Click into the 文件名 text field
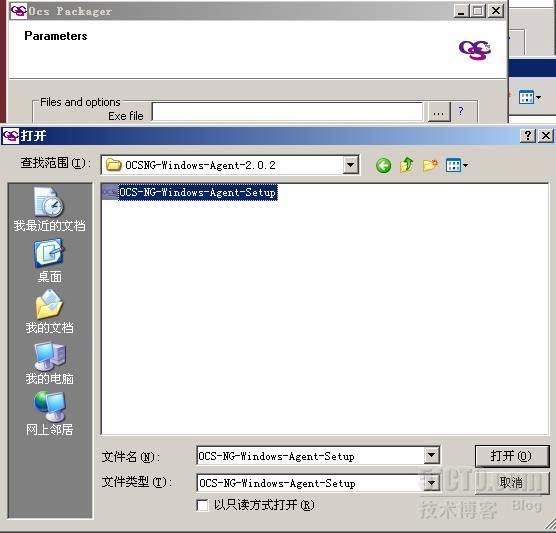 point(310,456)
